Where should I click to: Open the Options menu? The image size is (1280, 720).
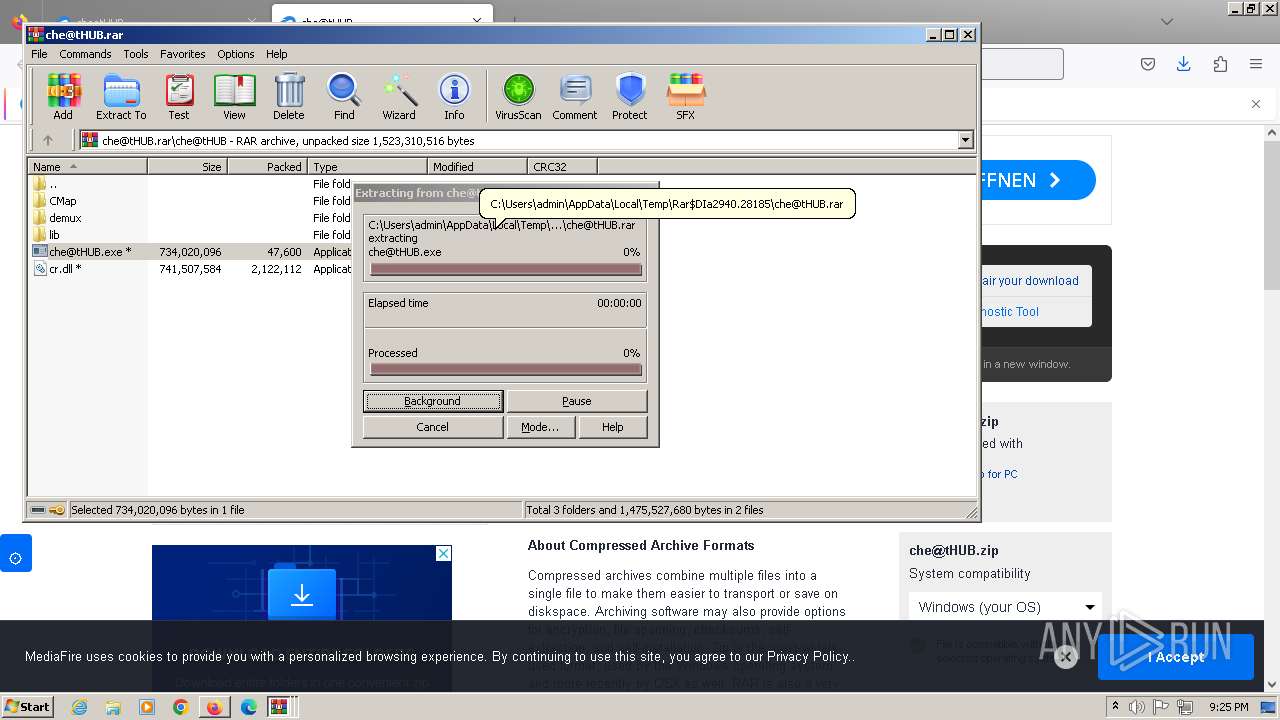point(236,54)
